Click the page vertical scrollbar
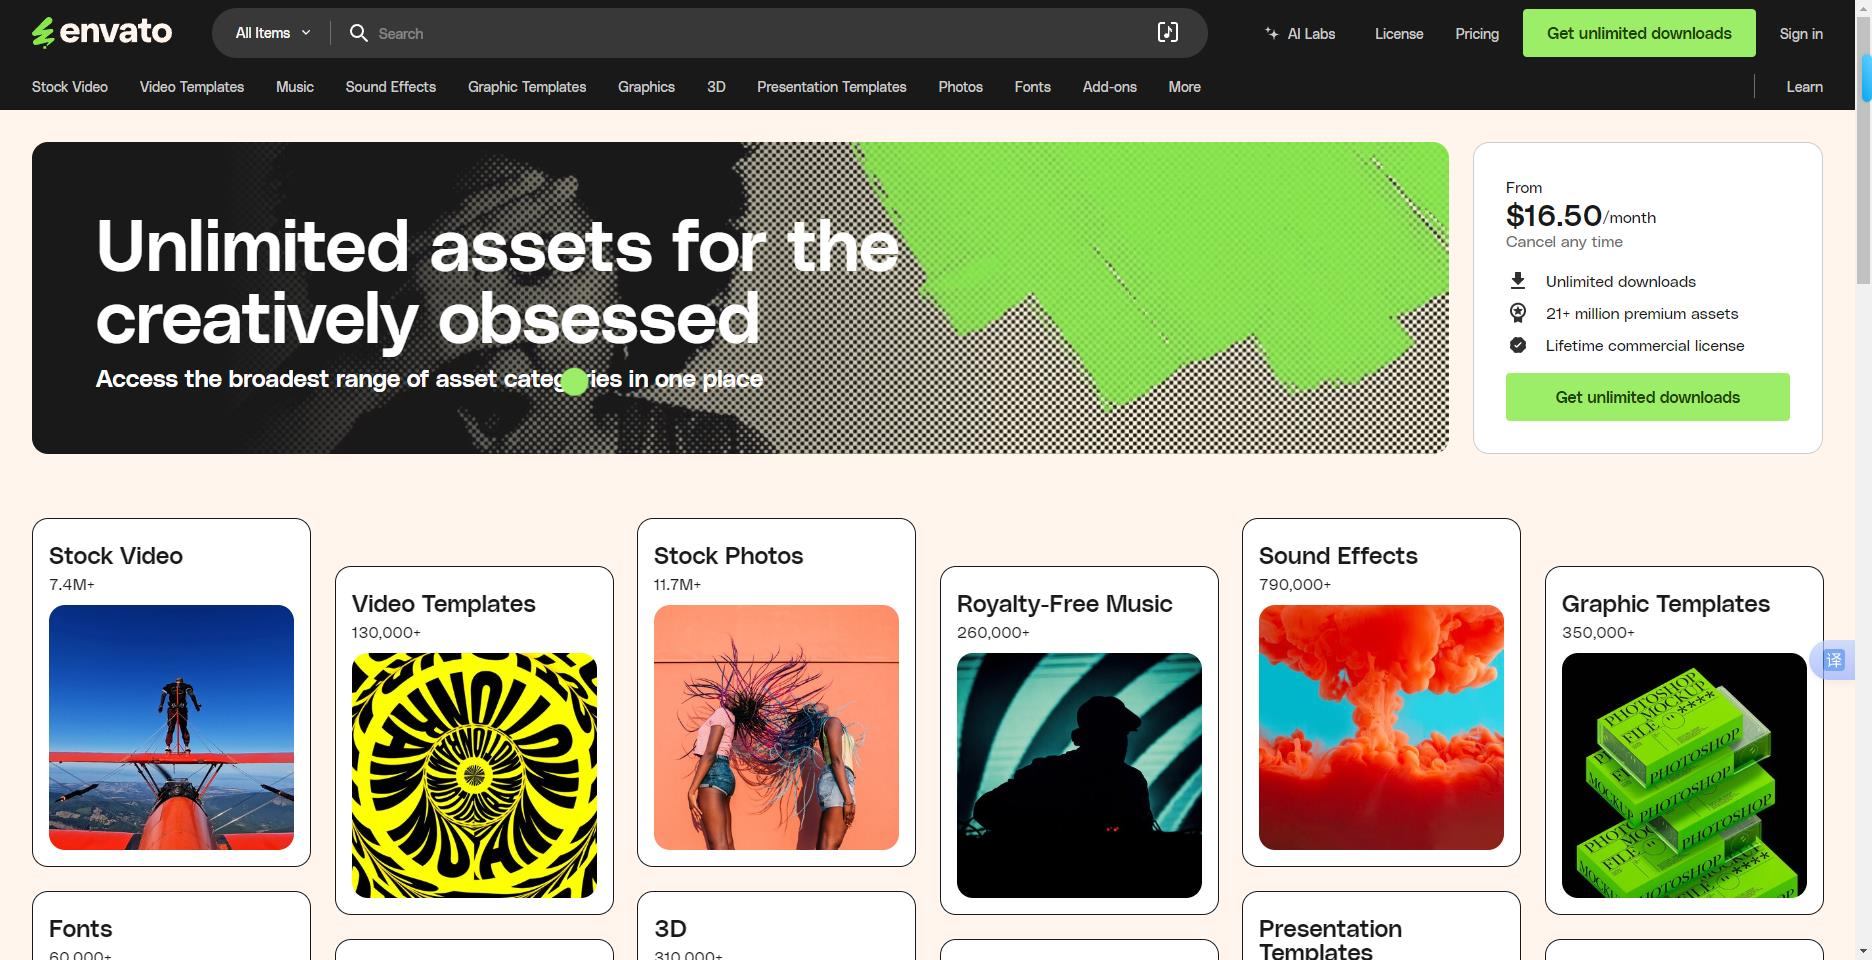The width and height of the screenshot is (1872, 960). coord(1865,480)
